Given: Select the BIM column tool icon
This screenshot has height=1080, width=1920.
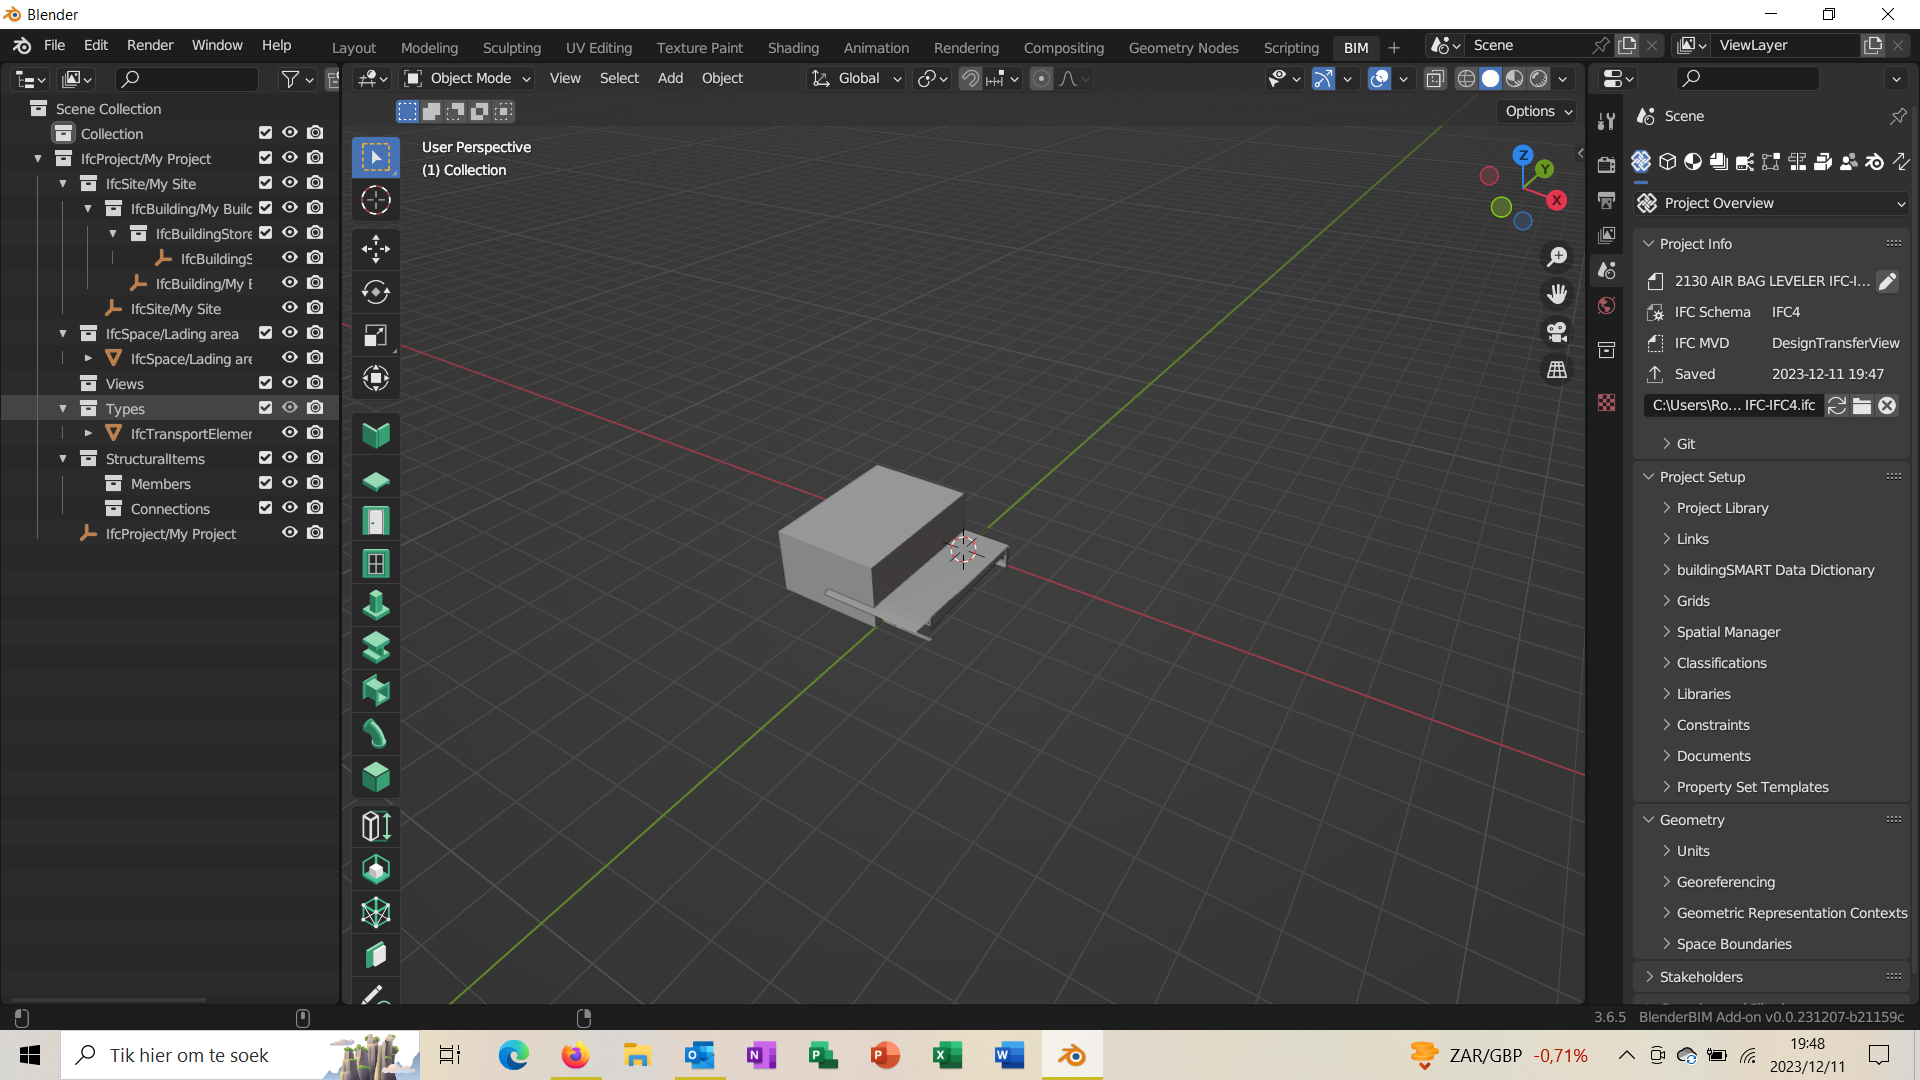Looking at the screenshot, I should (x=376, y=606).
